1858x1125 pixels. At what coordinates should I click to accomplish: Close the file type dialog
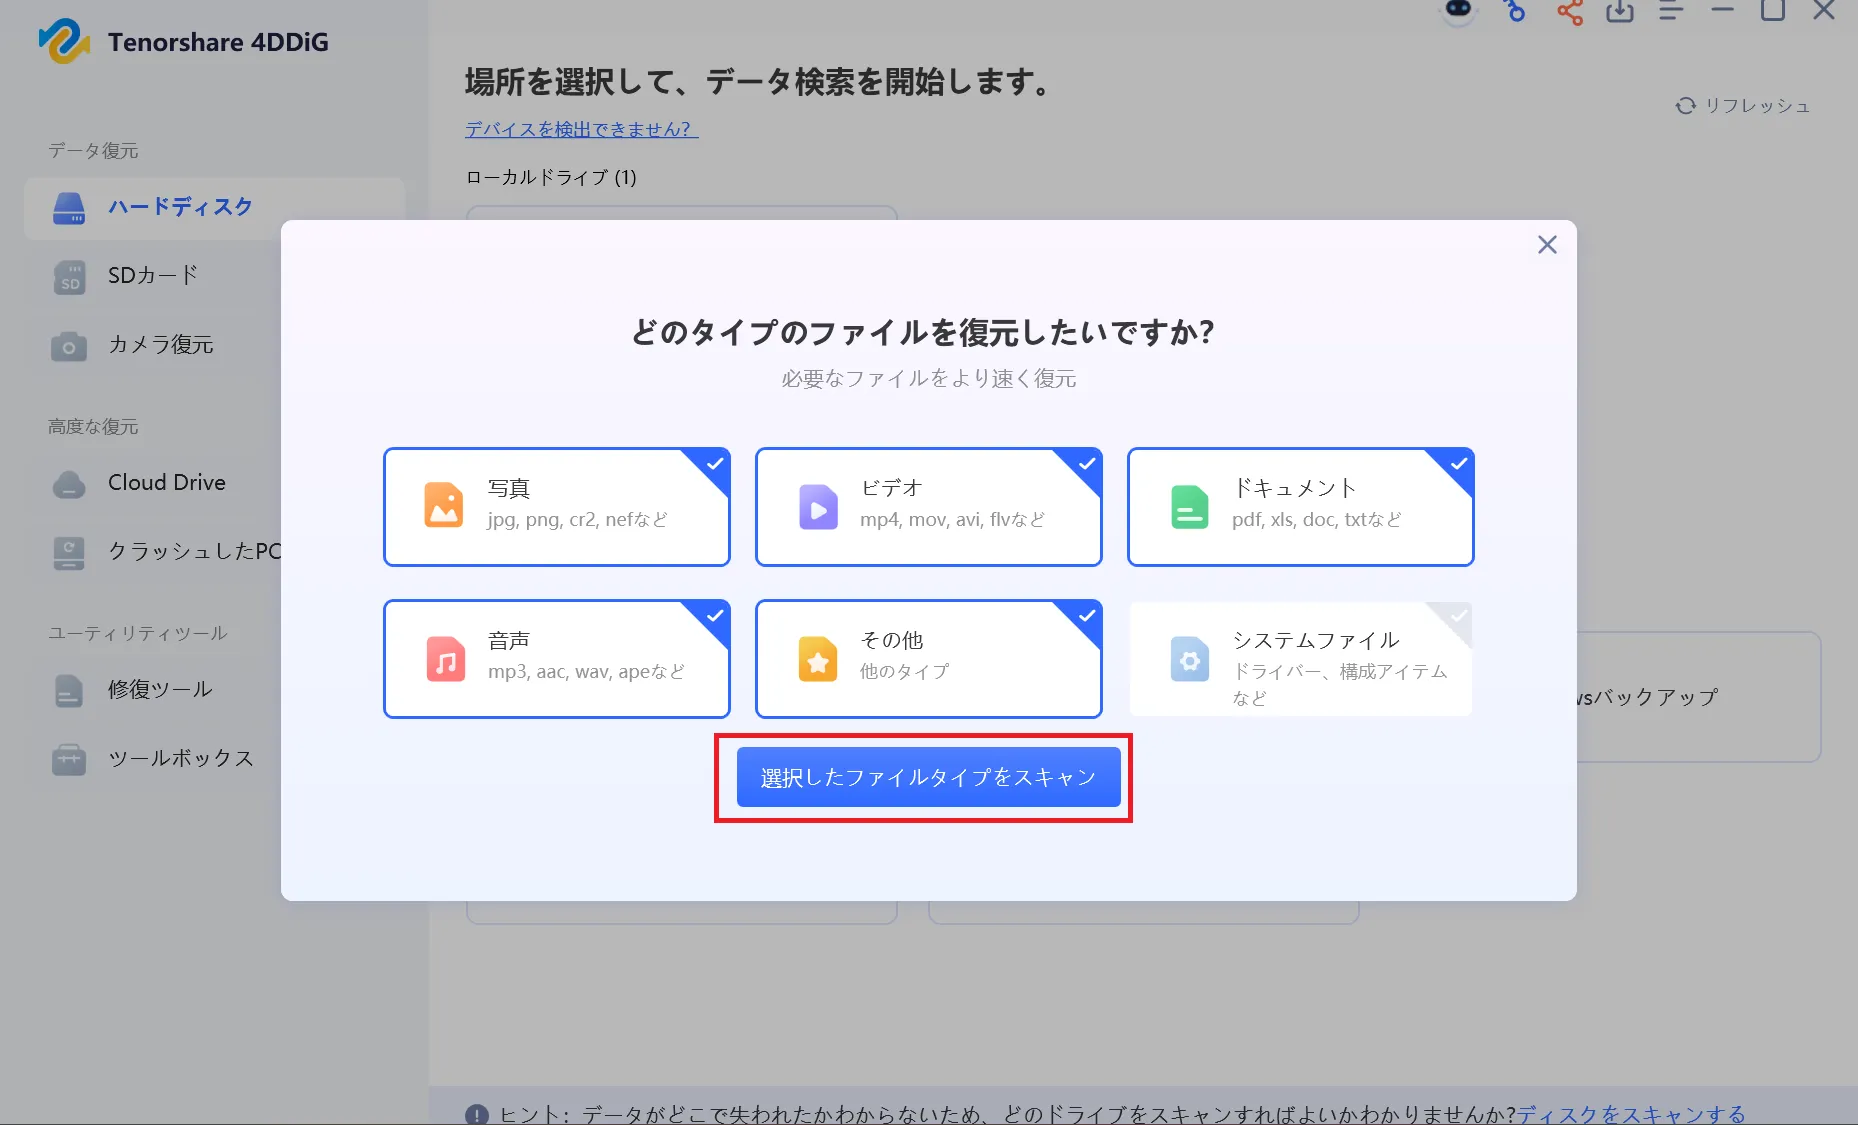1547,244
